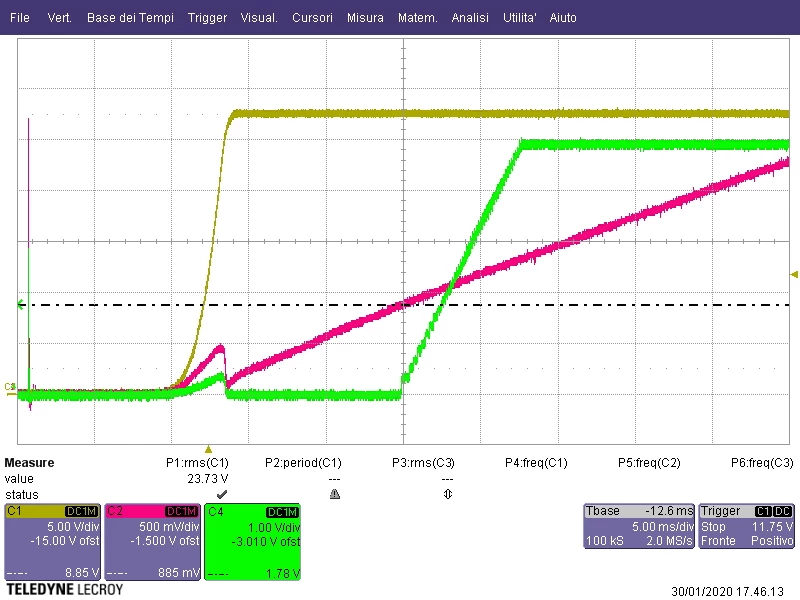Click the C4 DC1M coupling badge

pyautogui.click(x=282, y=512)
